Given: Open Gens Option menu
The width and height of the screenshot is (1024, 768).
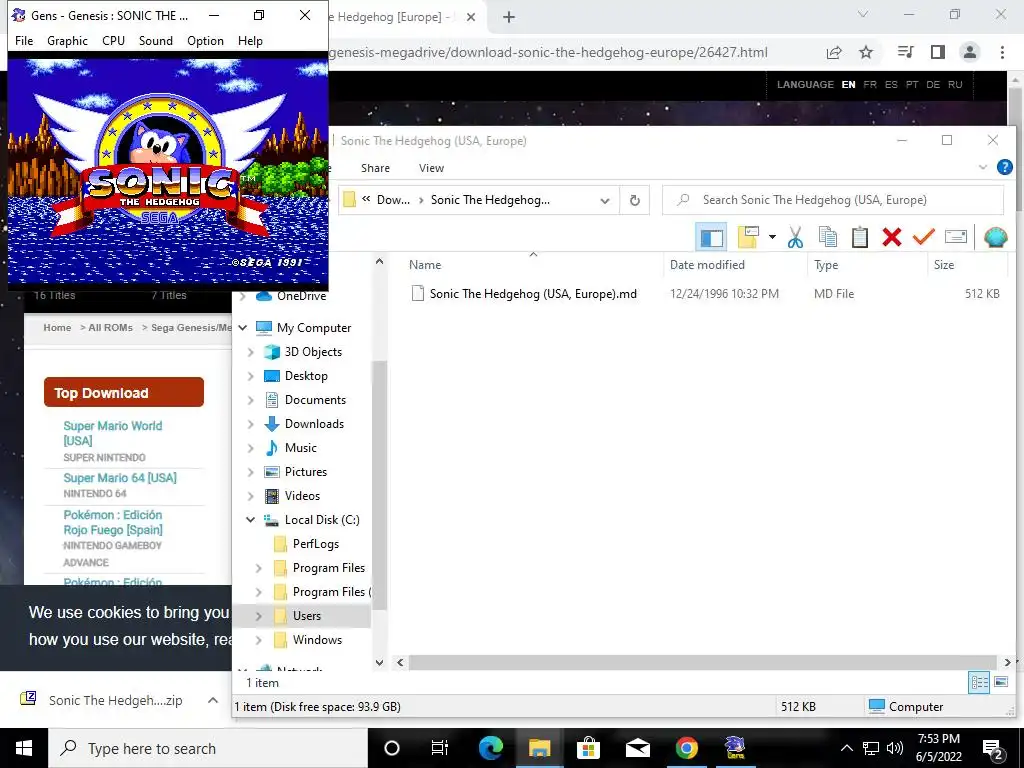Looking at the screenshot, I should (205, 40).
